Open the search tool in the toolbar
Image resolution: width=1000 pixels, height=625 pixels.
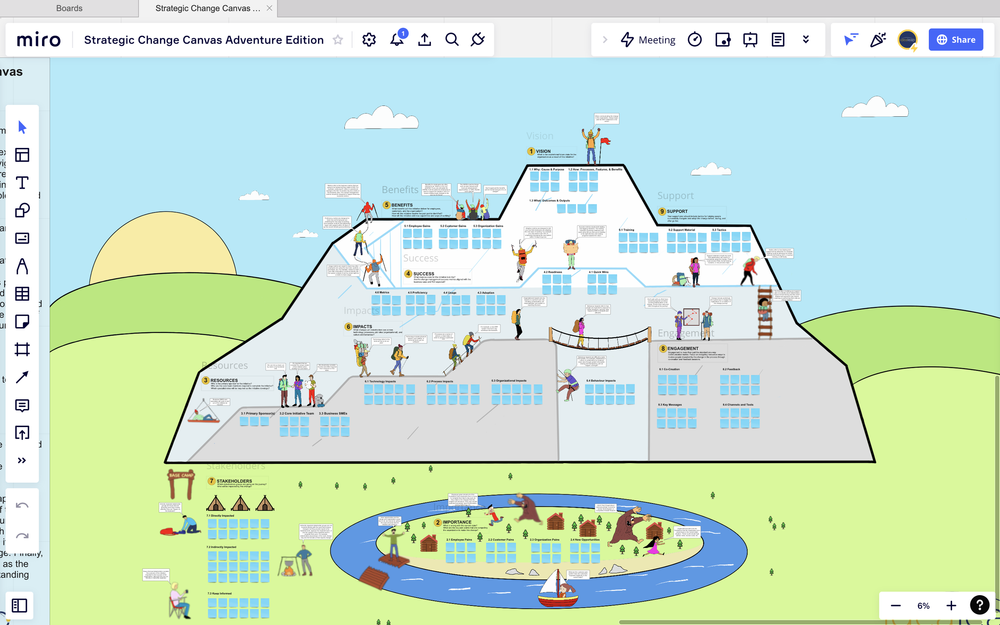451,39
